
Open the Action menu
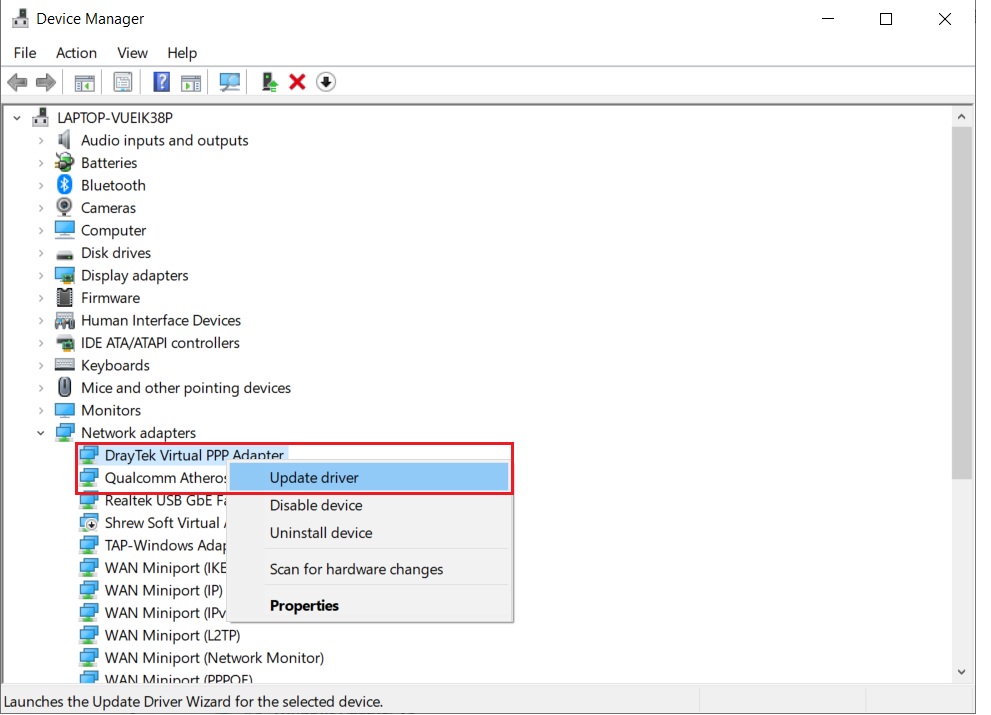(76, 53)
